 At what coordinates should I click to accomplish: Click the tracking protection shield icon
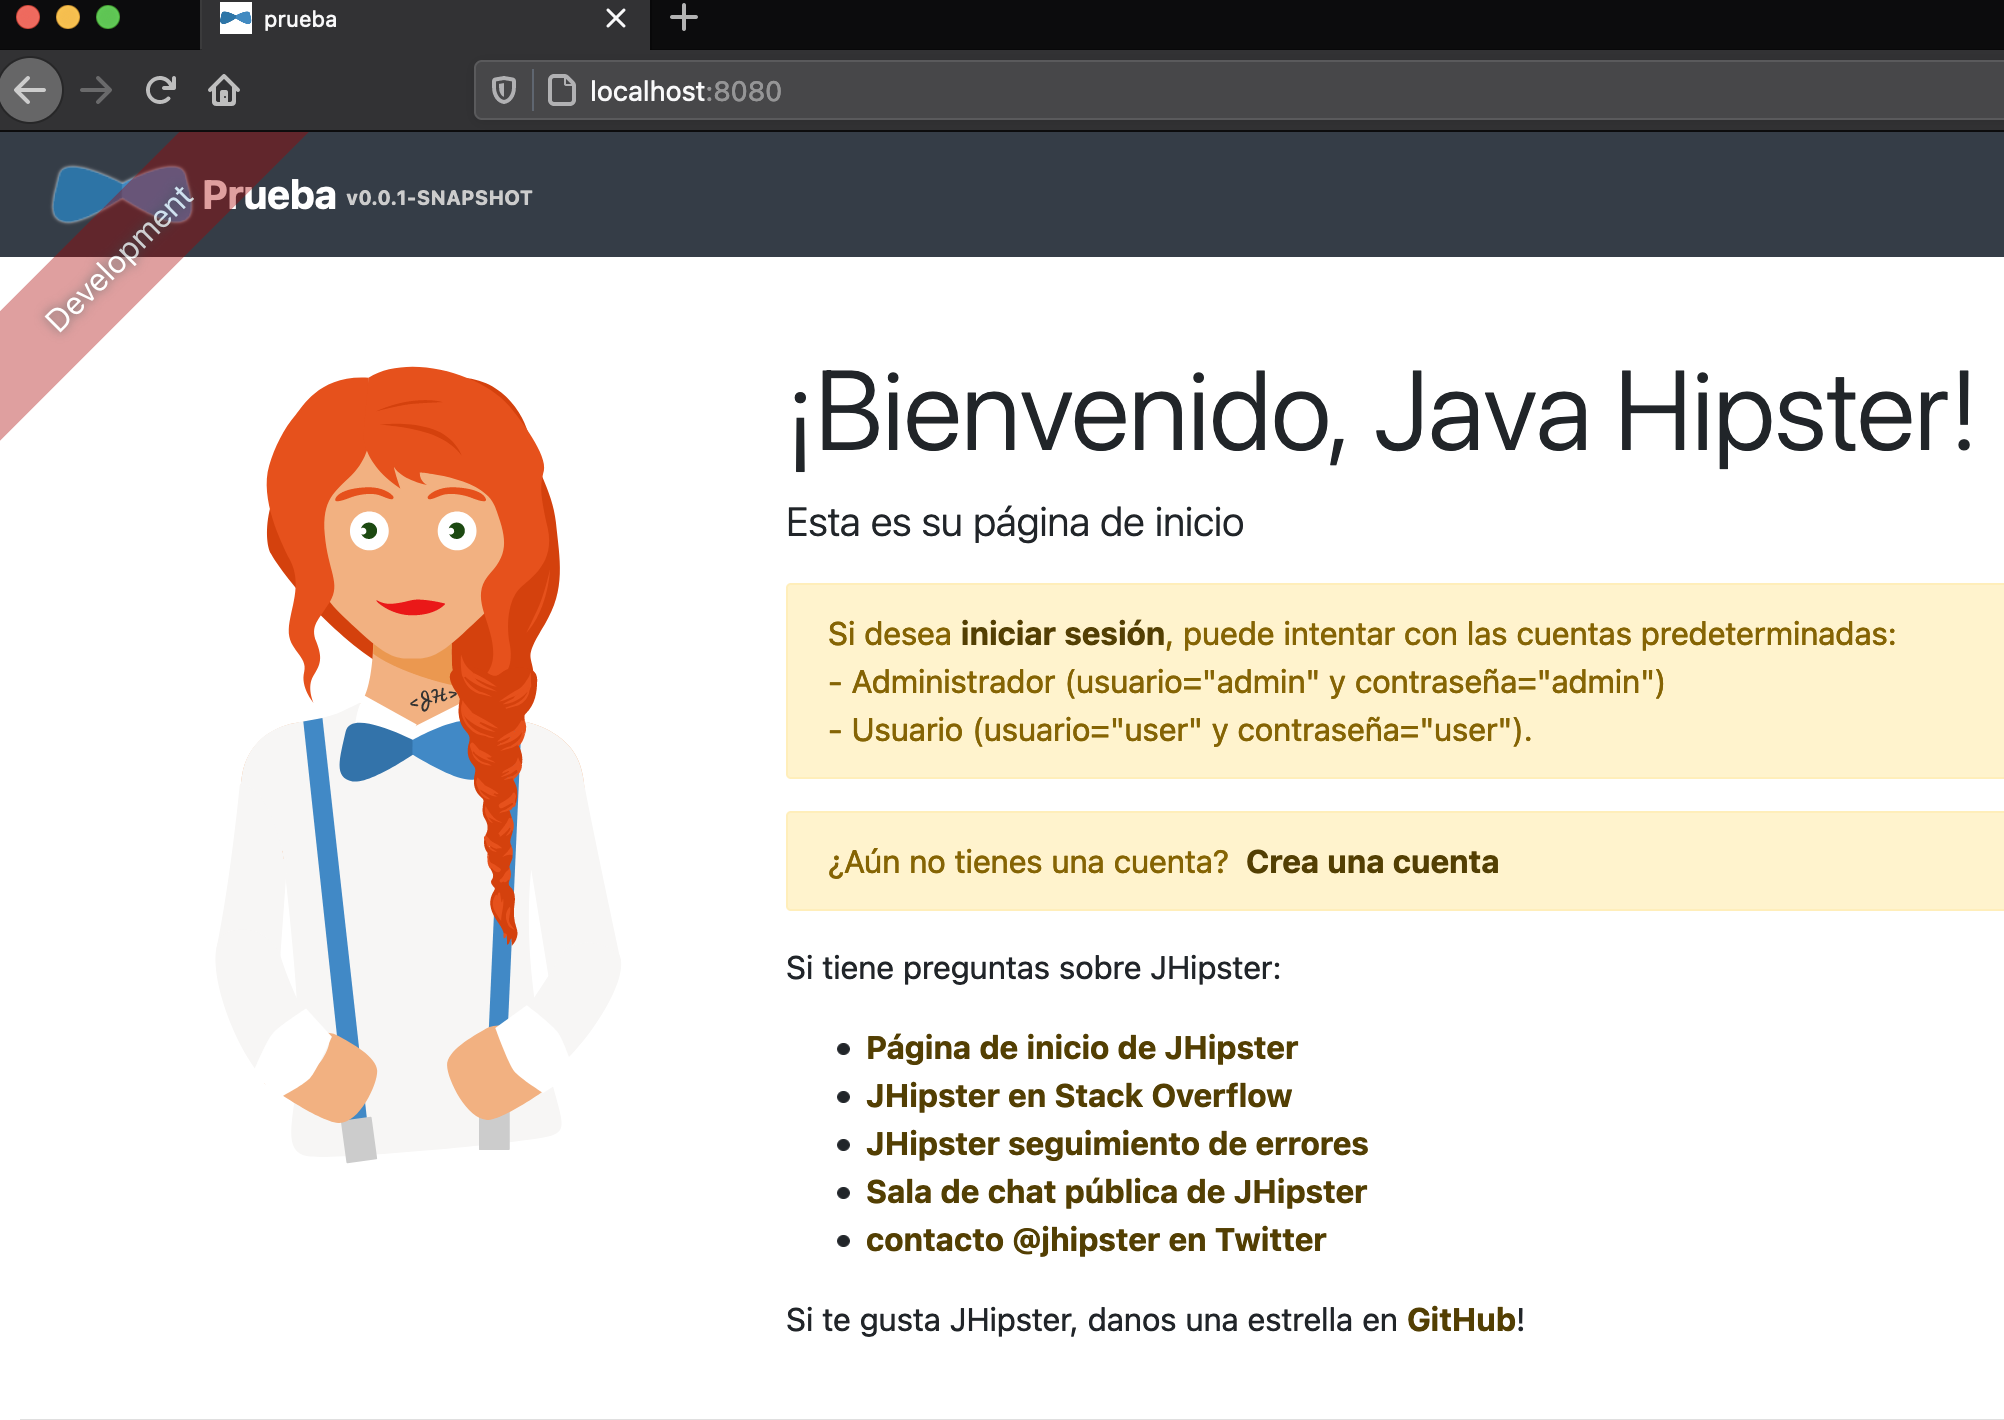(x=504, y=91)
